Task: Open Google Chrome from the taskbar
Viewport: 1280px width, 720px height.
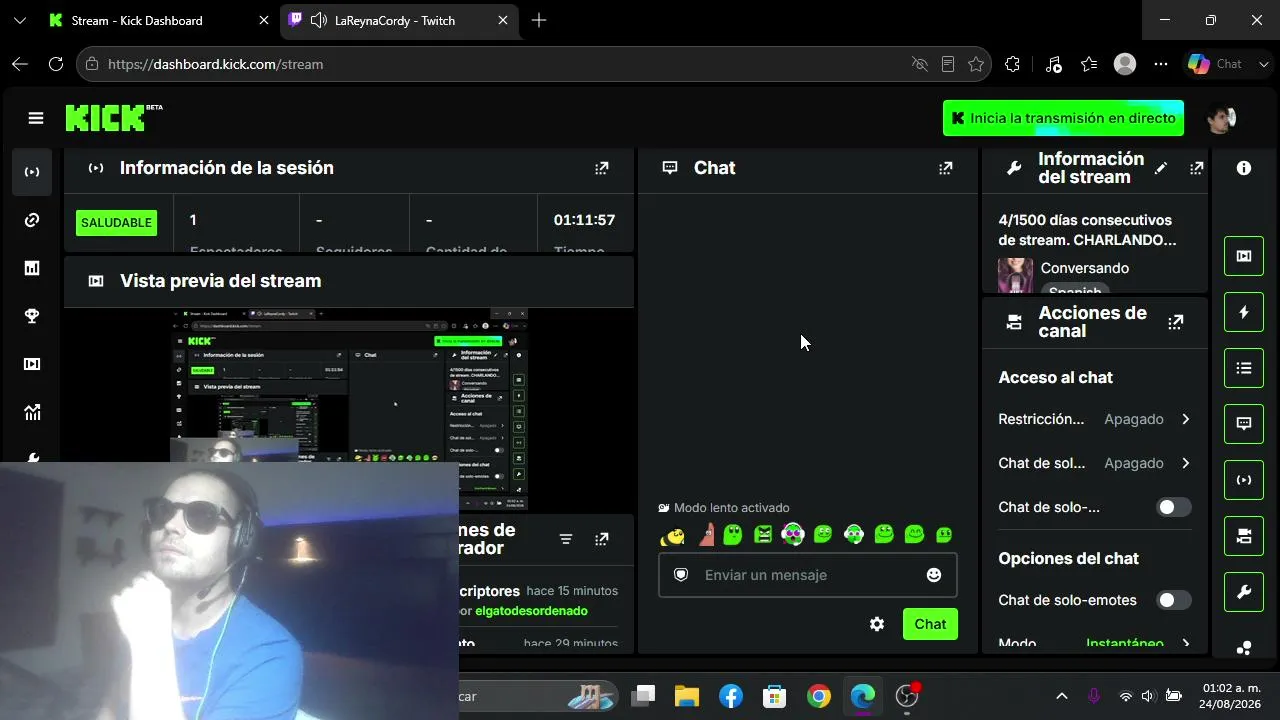Action: (819, 696)
